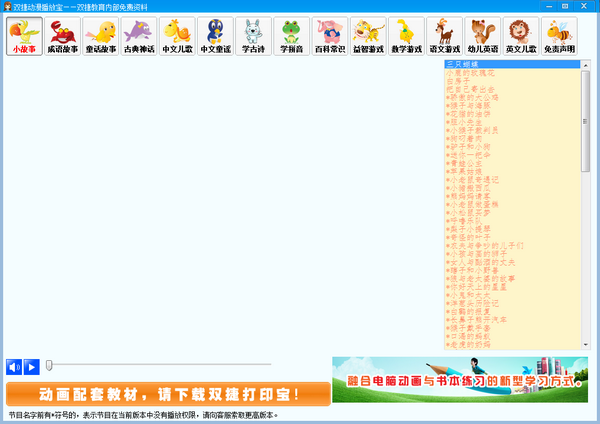The height and width of the screenshot is (424, 600).
Task: Select 你好天上的星星 list entry
Action: click(x=512, y=287)
